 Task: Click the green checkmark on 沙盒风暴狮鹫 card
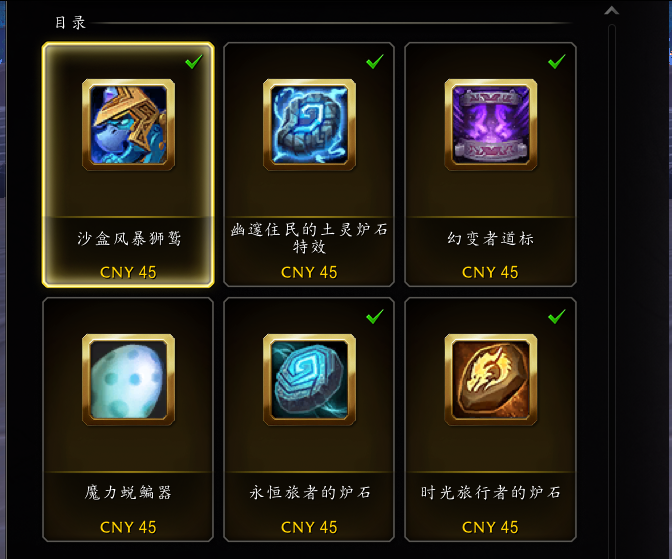pos(194,61)
